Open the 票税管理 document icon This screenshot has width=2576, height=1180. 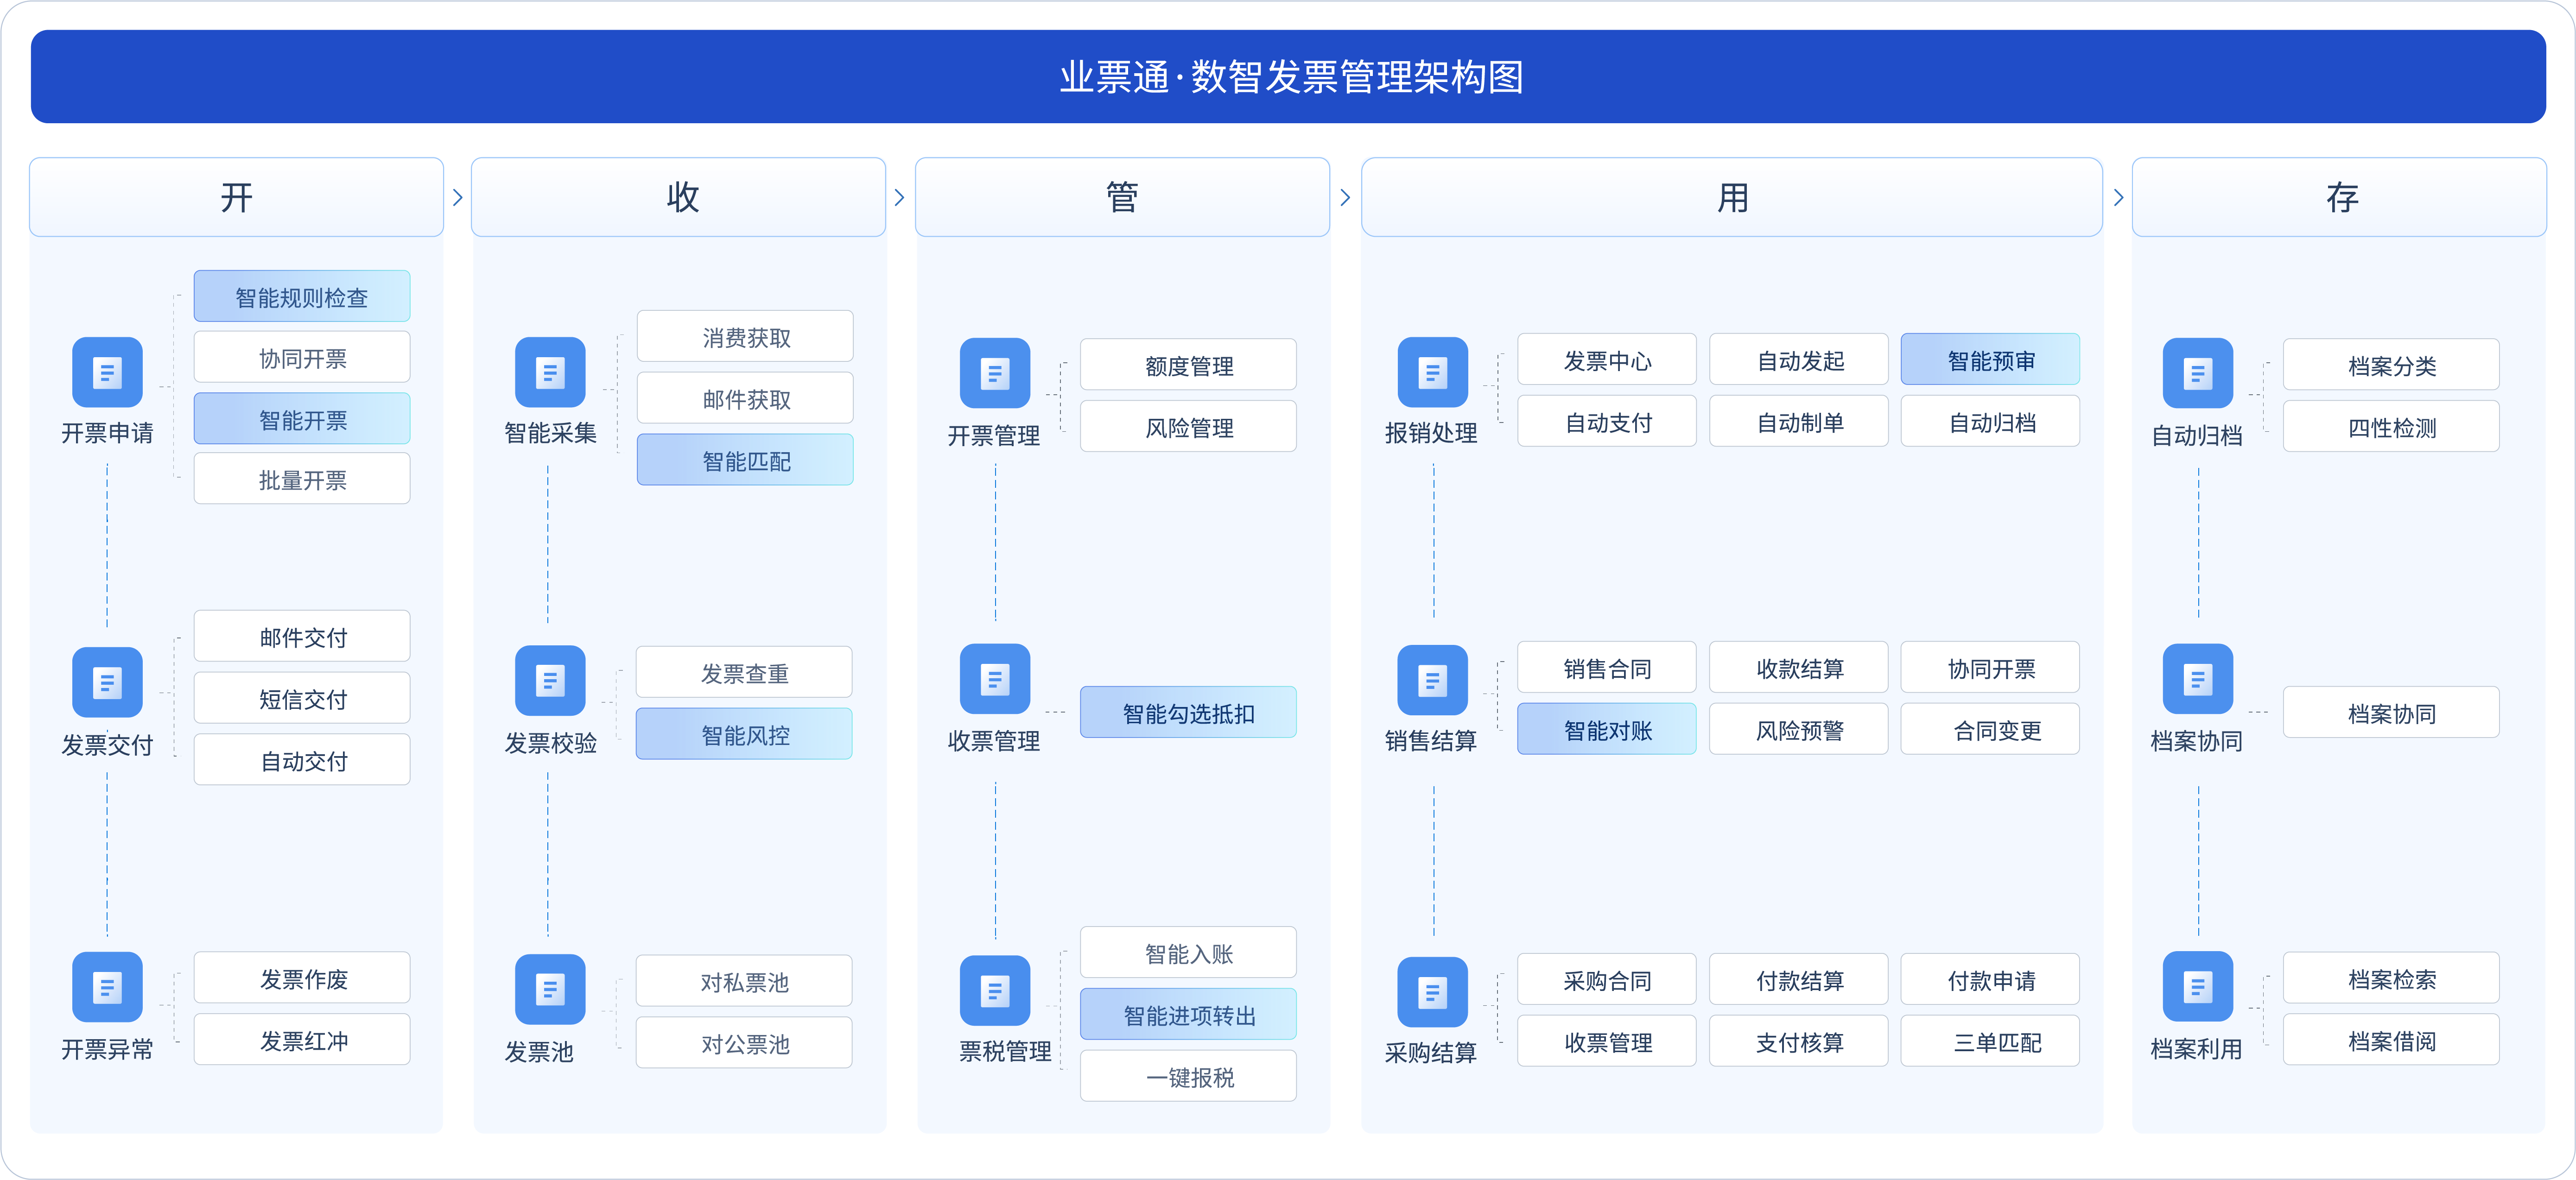tap(995, 991)
